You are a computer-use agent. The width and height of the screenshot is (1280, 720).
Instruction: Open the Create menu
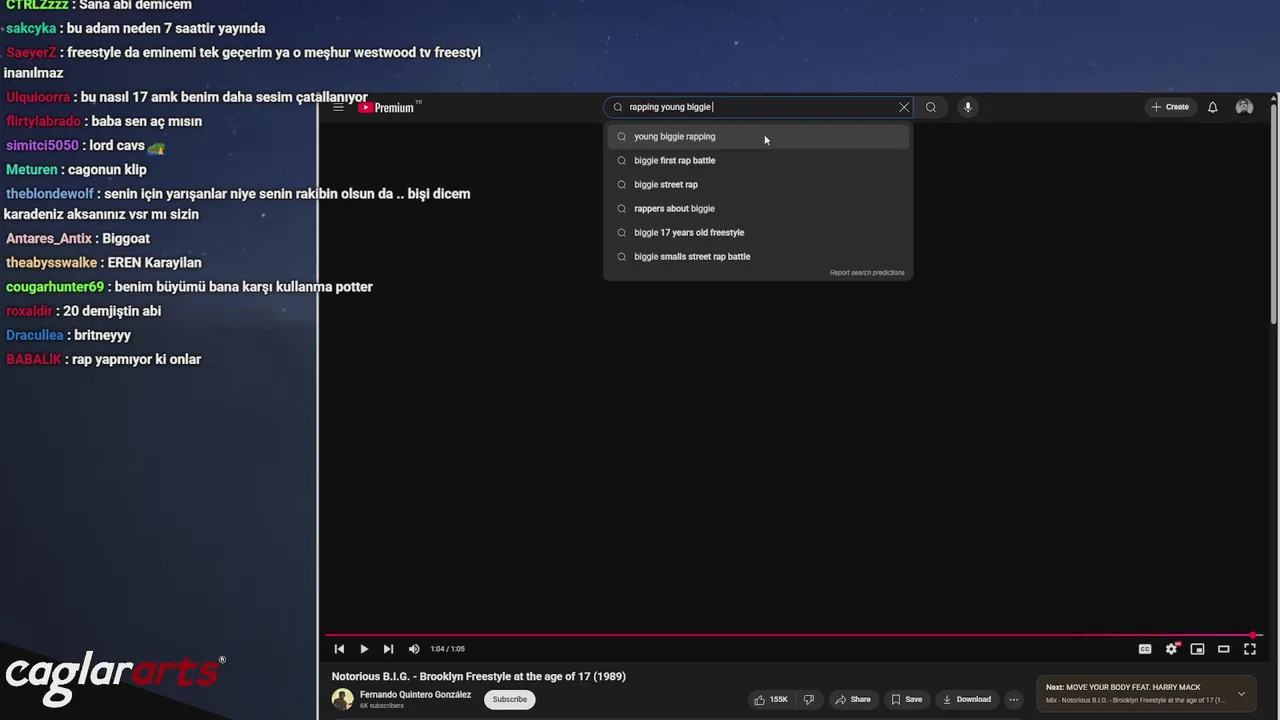pyautogui.click(x=1169, y=107)
